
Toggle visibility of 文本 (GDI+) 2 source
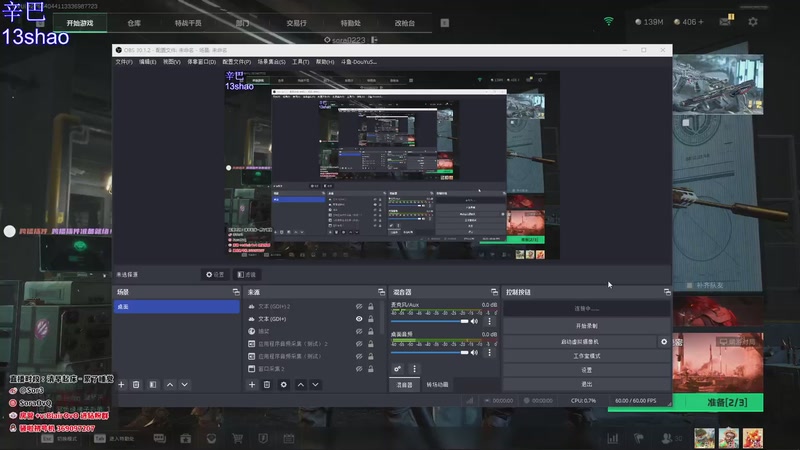point(359,307)
